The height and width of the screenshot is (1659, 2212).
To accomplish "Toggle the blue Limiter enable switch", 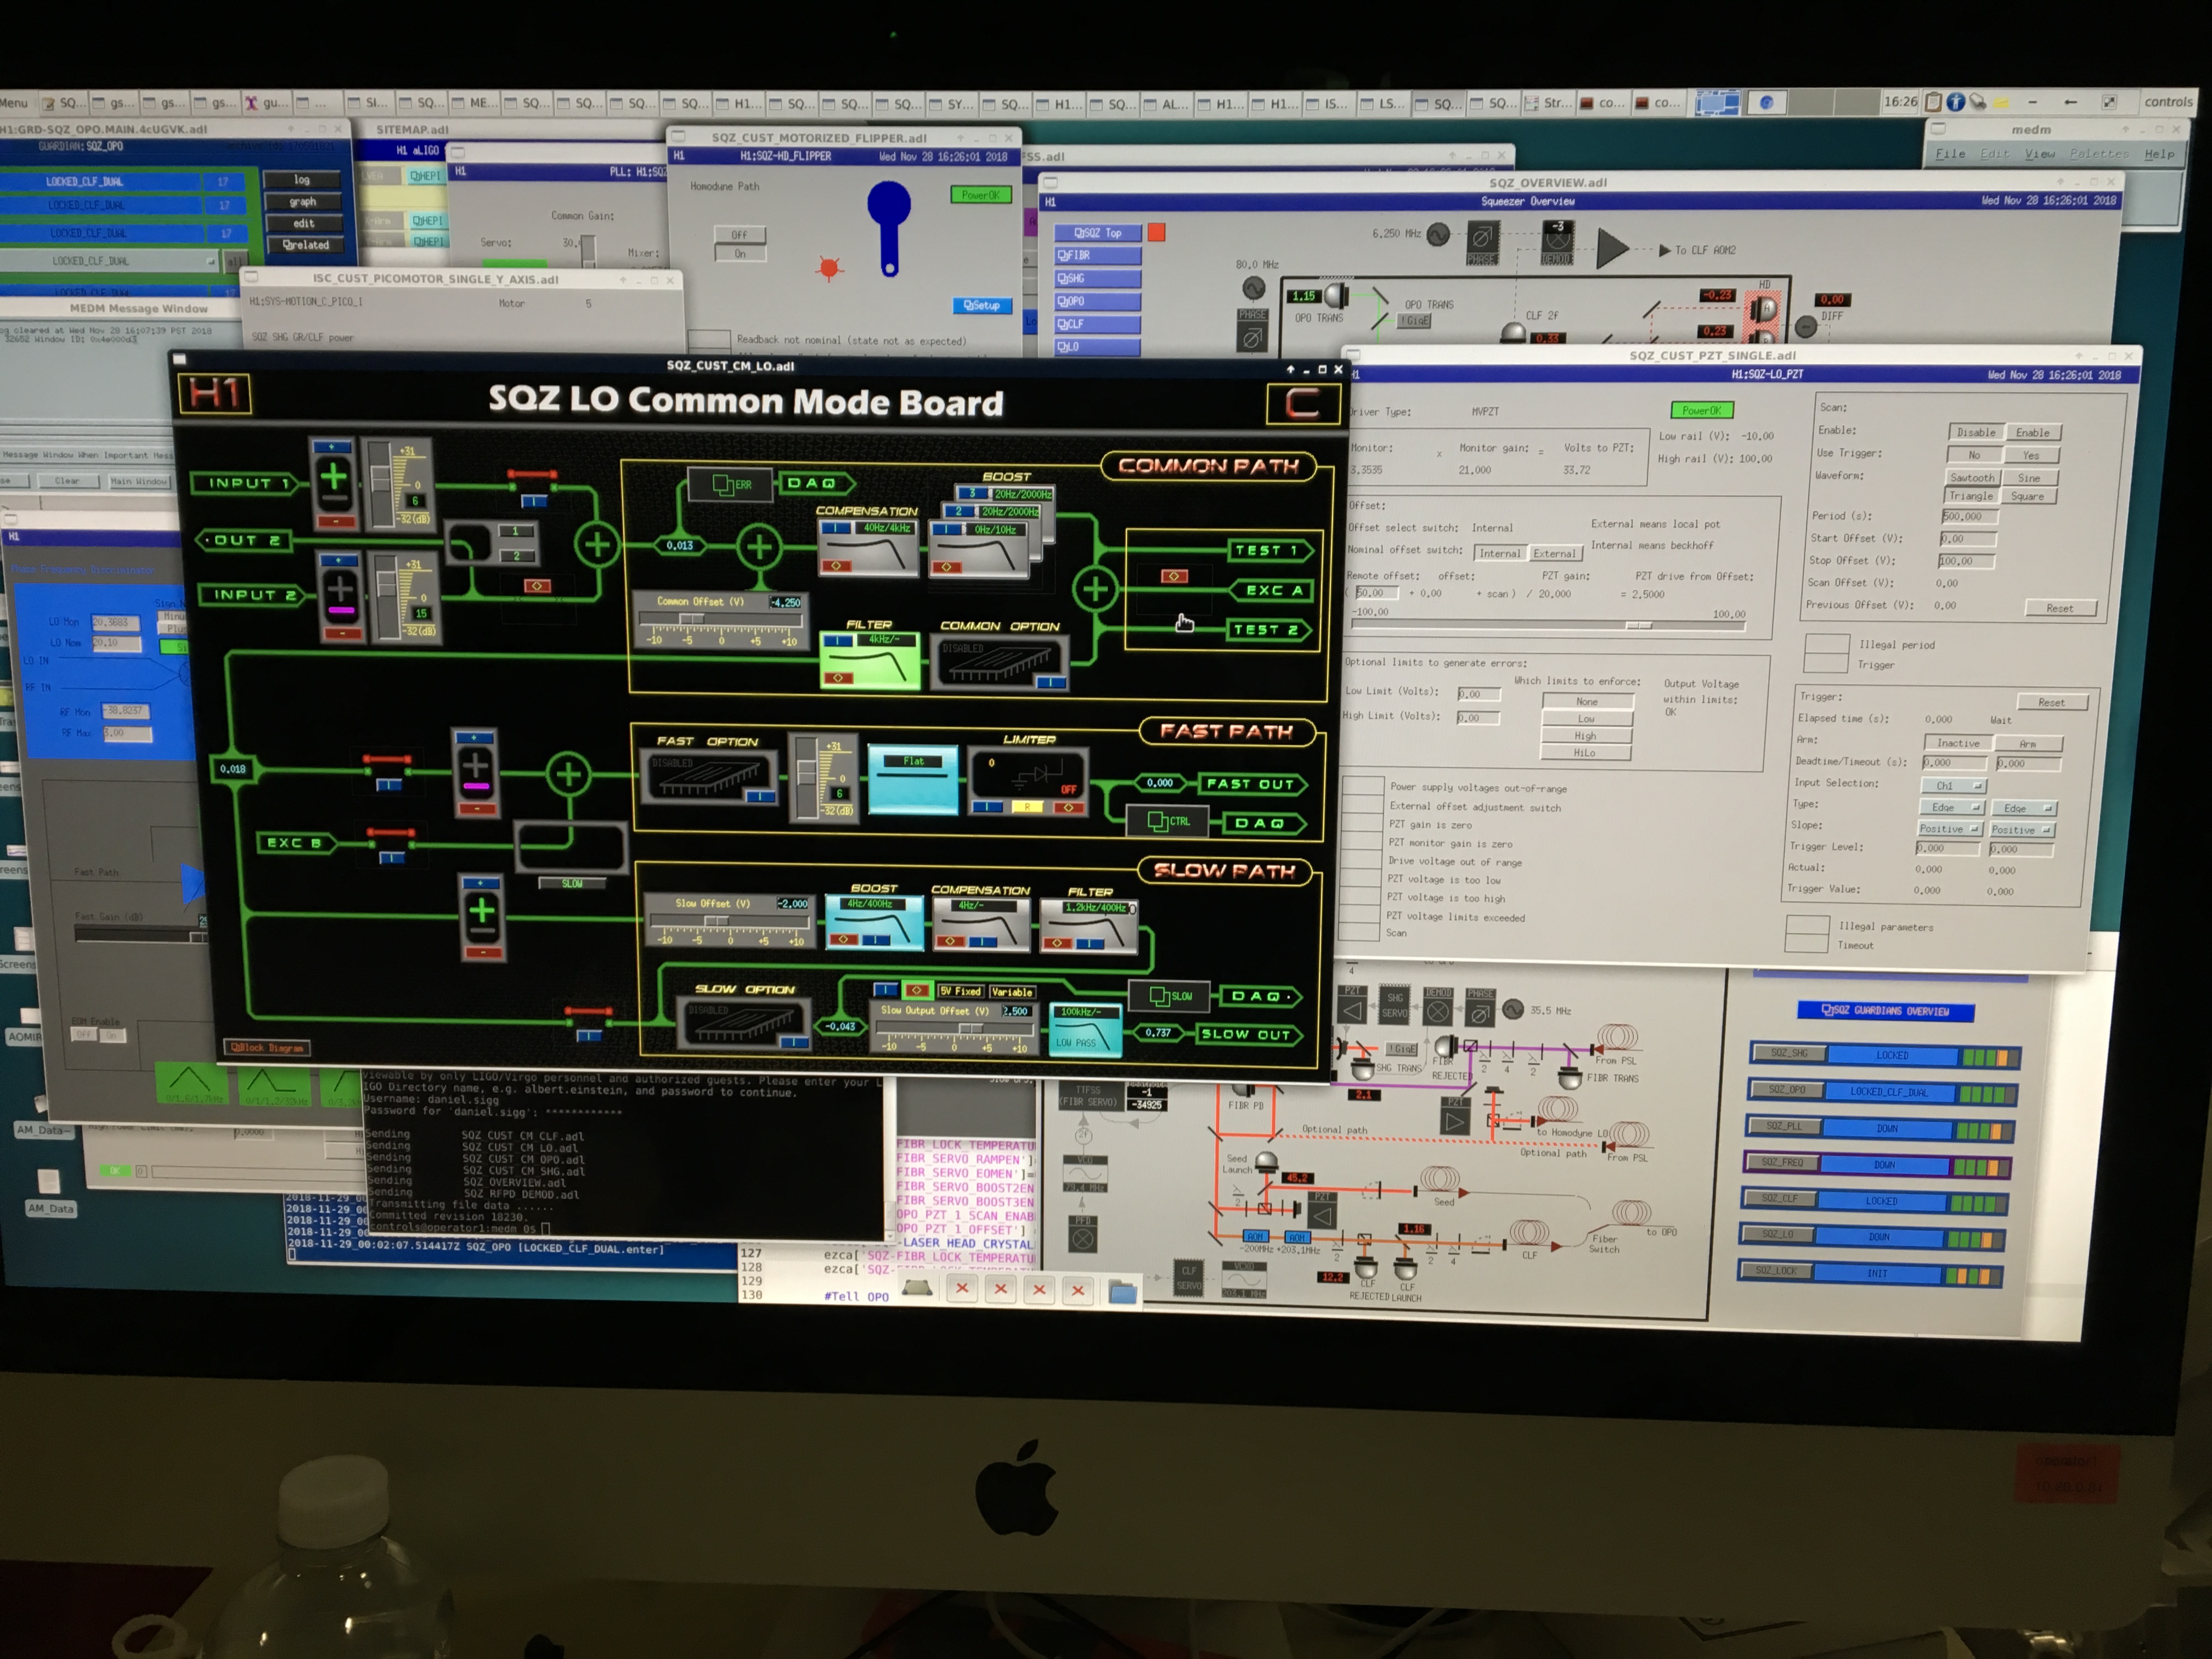I will coord(988,806).
